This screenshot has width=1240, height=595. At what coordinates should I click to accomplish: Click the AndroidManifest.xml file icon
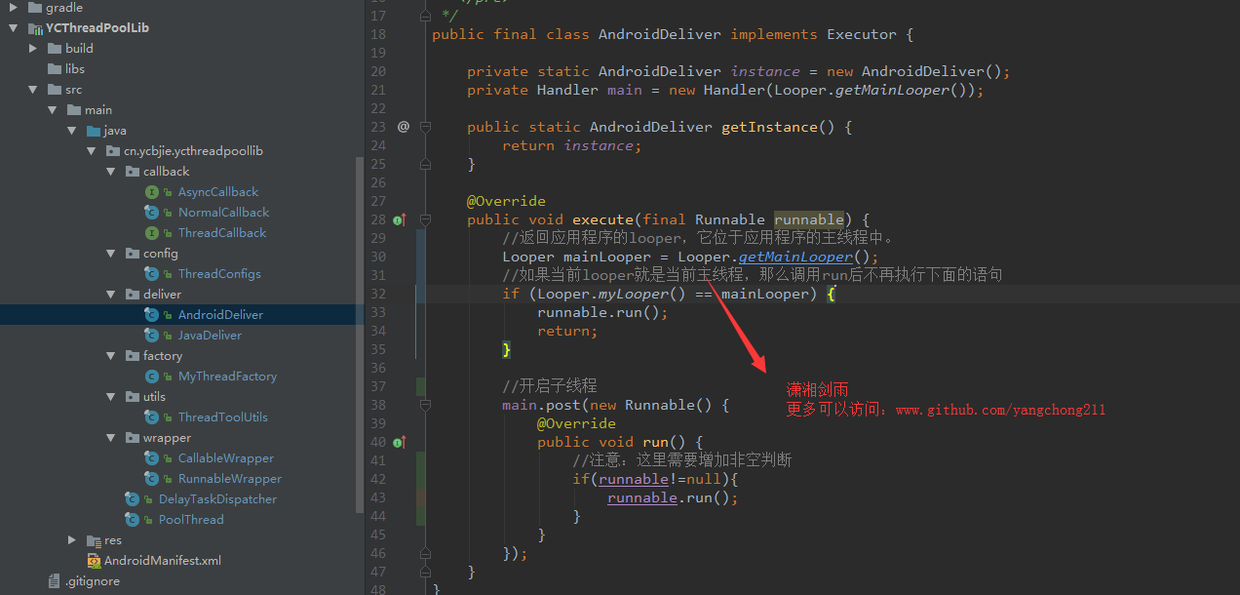click(94, 561)
